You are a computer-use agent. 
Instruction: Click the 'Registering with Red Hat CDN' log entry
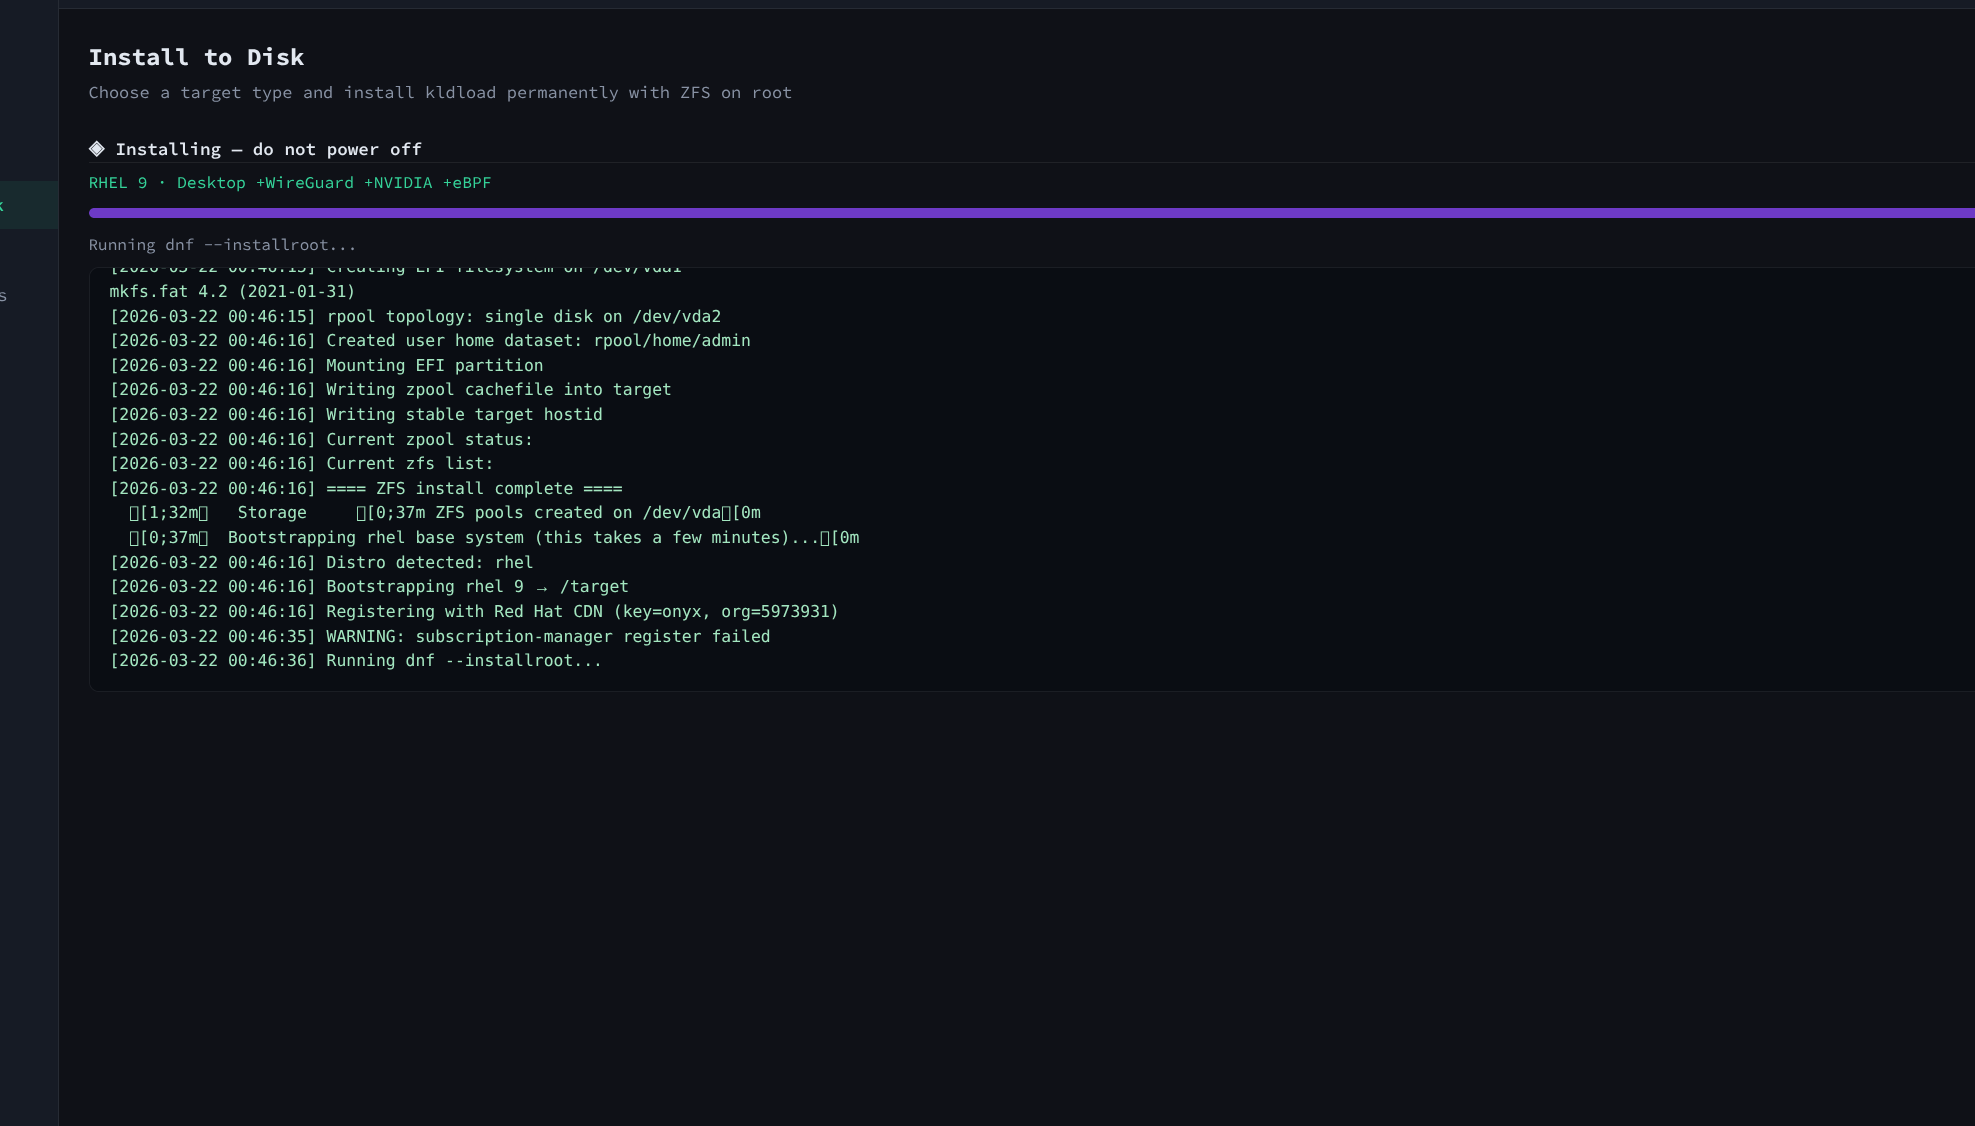[474, 612]
